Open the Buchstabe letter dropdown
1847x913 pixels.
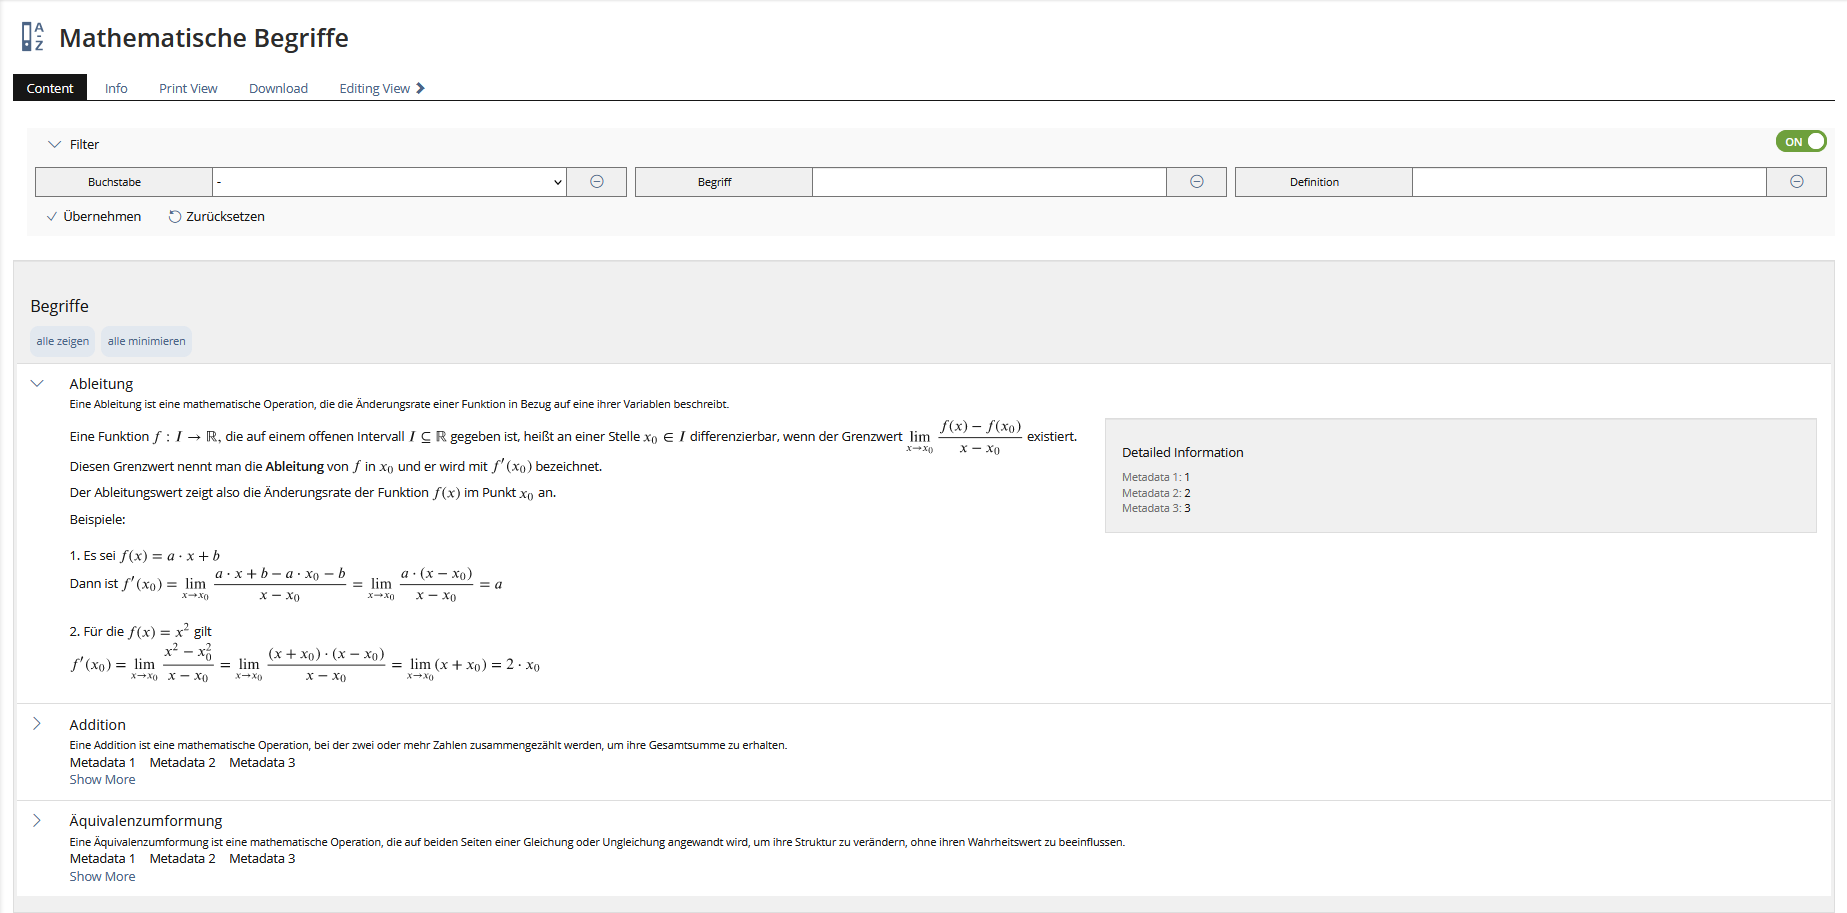(x=389, y=182)
